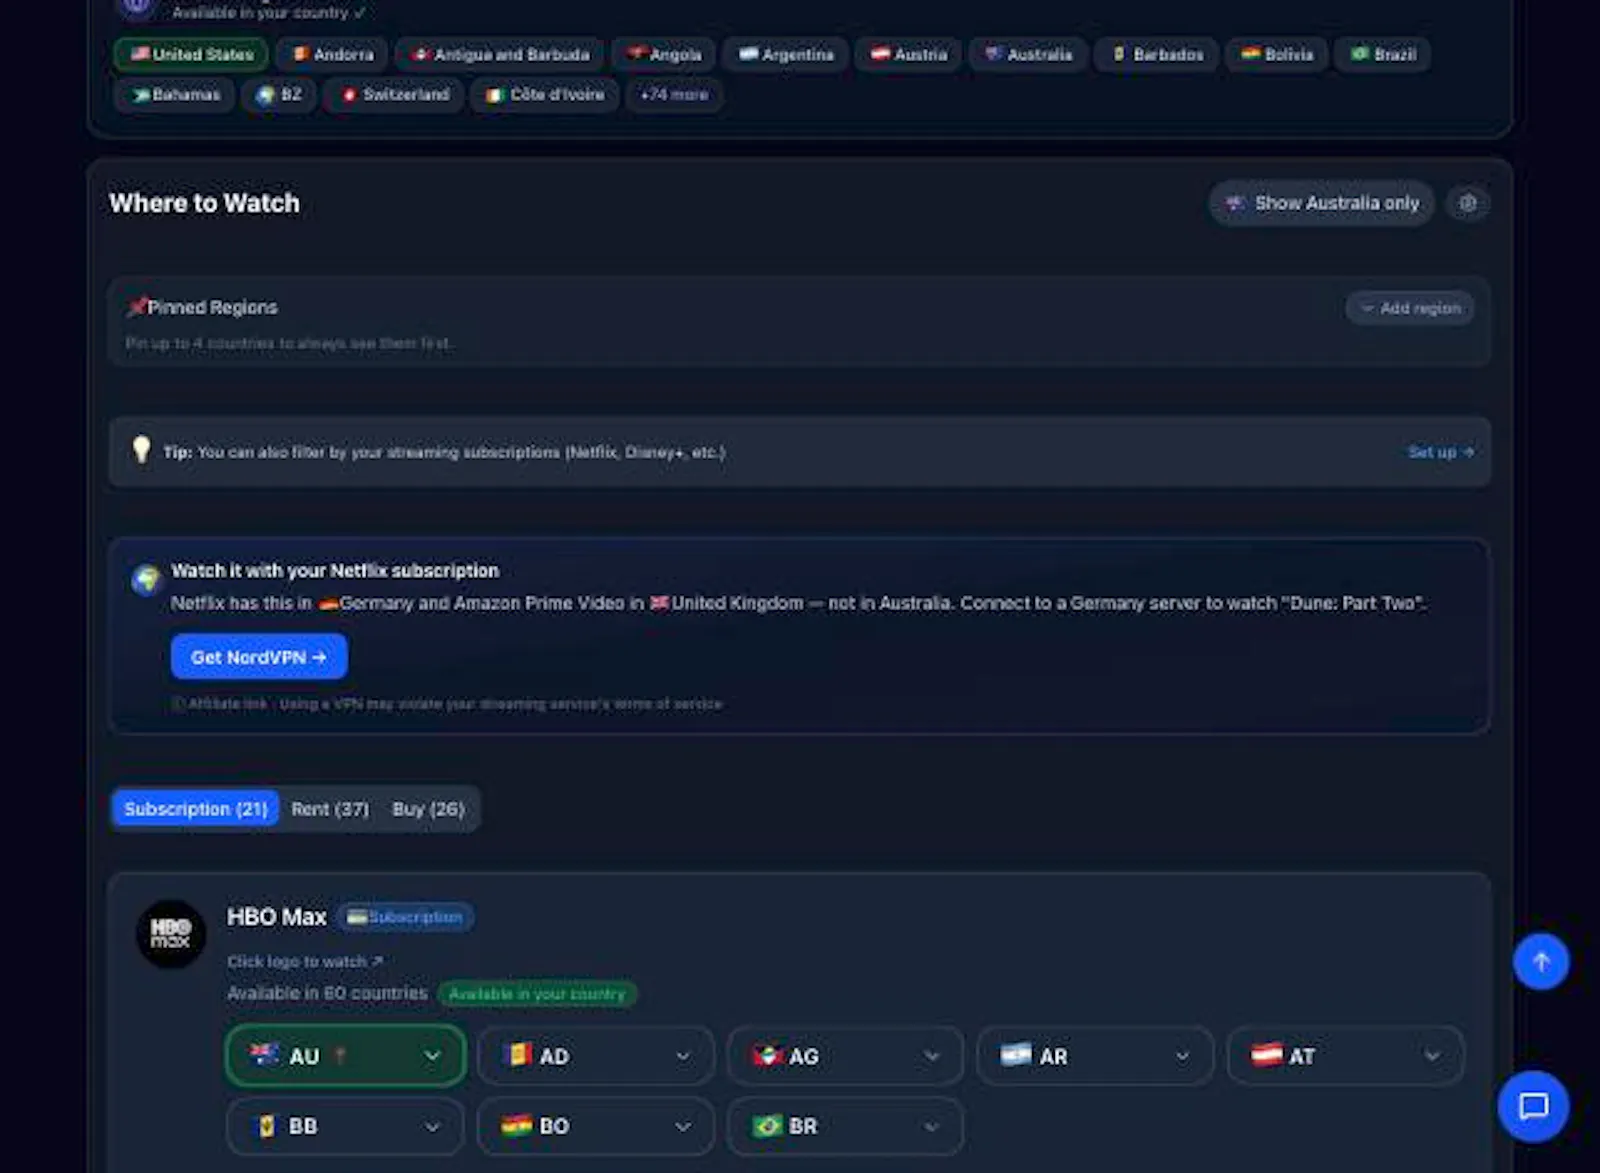
Task: Select the Austria country chip
Action: pyautogui.click(x=908, y=54)
